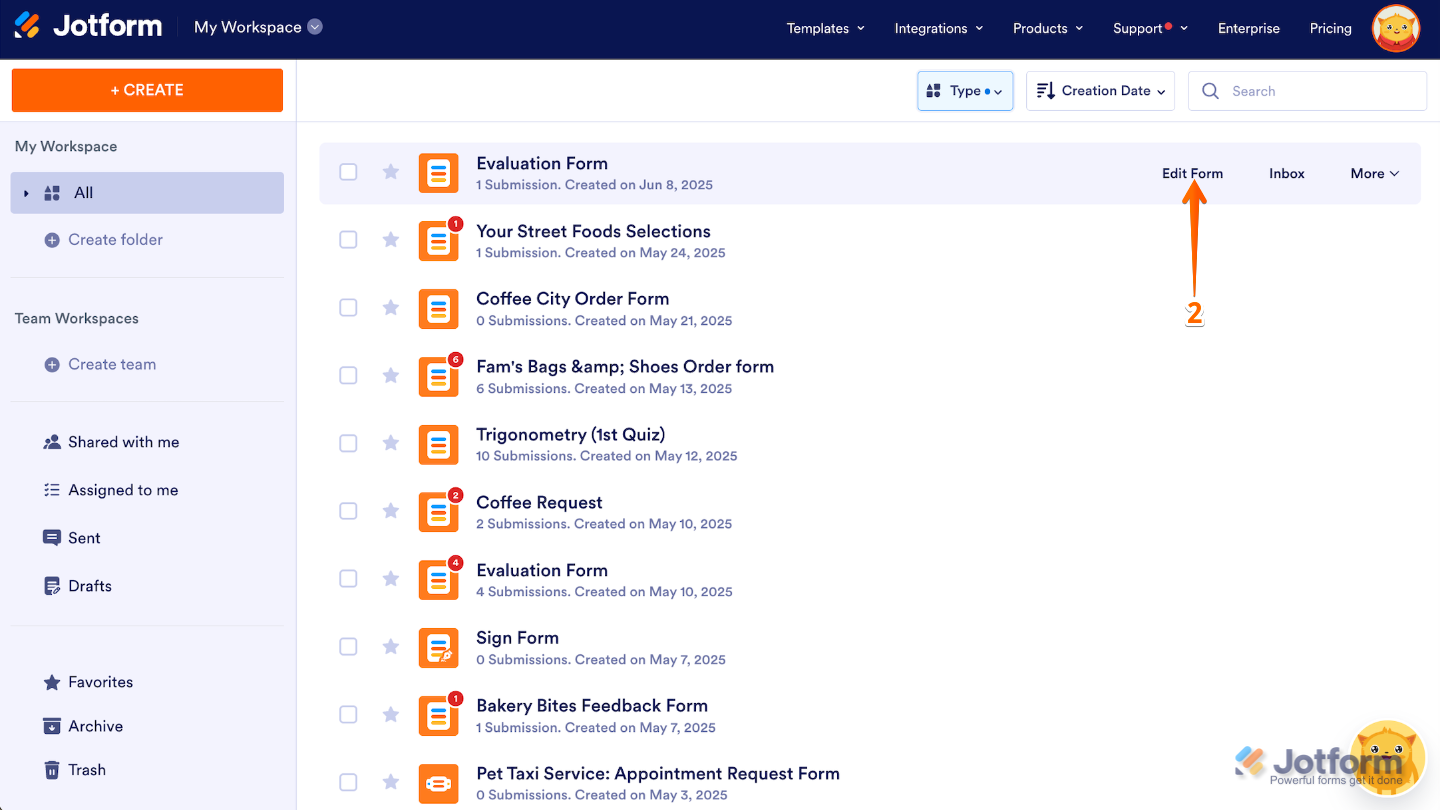Click the CREATE button
Viewport: 1440px width, 810px height.
(x=146, y=90)
